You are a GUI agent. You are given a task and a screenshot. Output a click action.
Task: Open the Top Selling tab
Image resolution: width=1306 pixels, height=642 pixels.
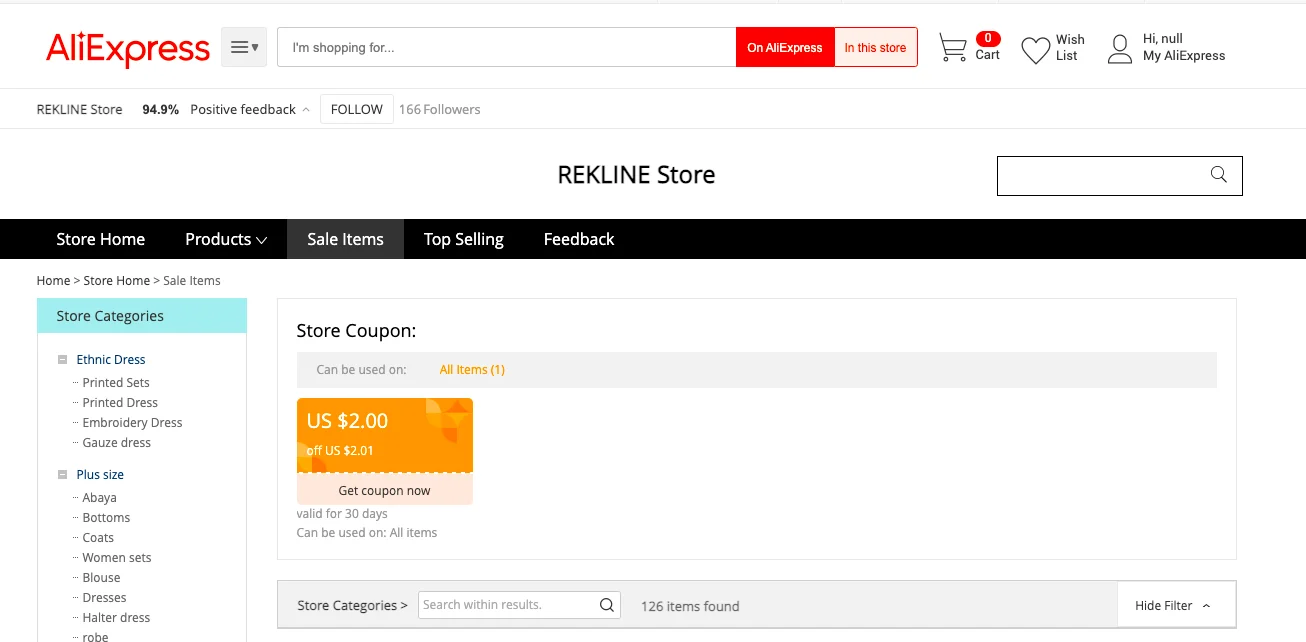pos(464,239)
